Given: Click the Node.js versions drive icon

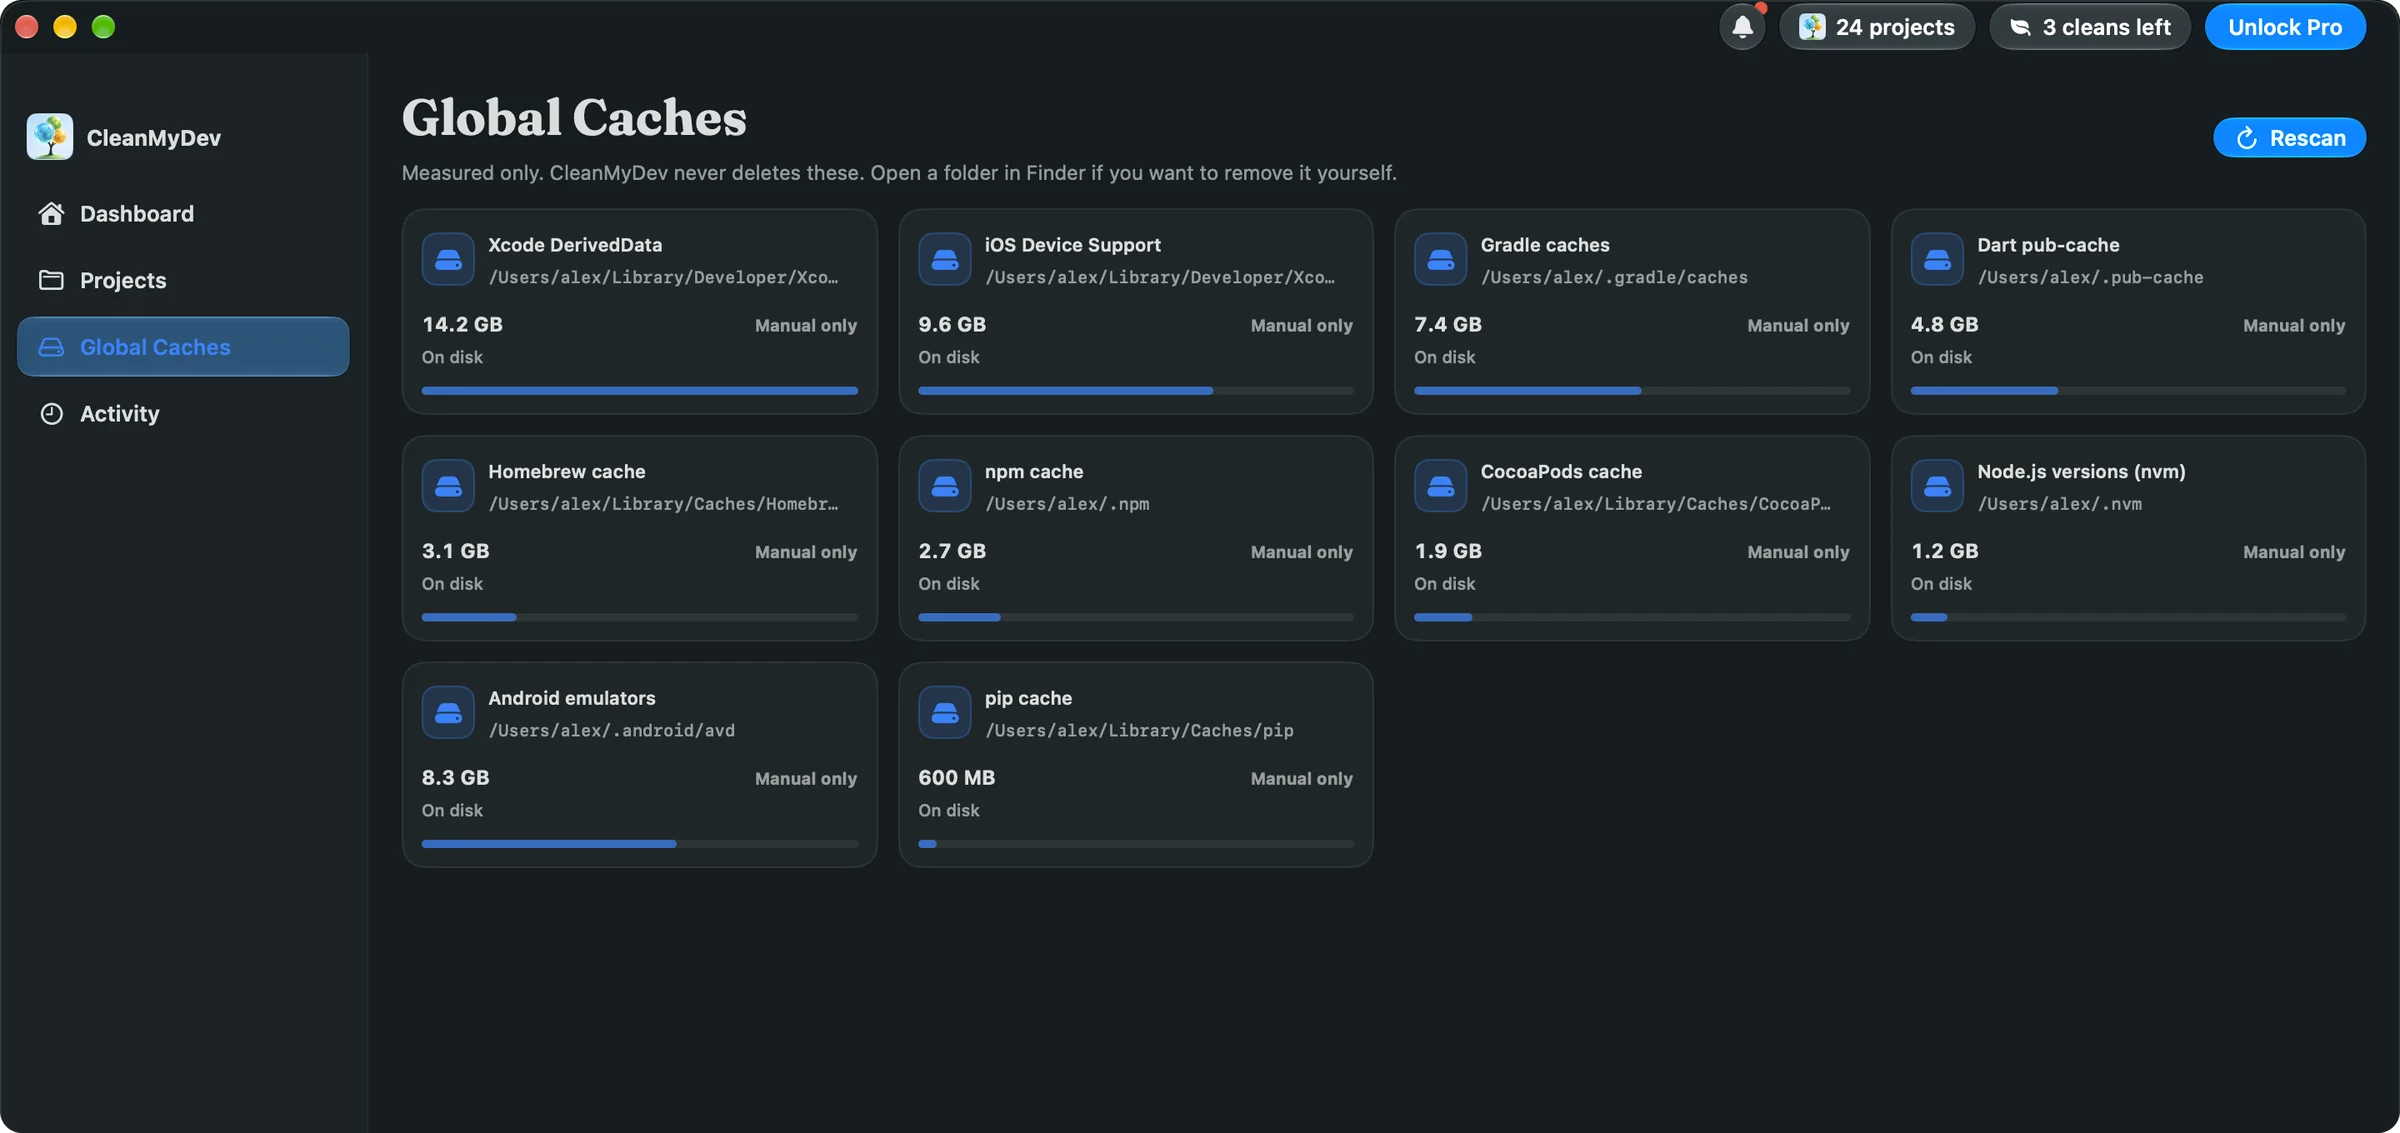Looking at the screenshot, I should (x=1937, y=486).
